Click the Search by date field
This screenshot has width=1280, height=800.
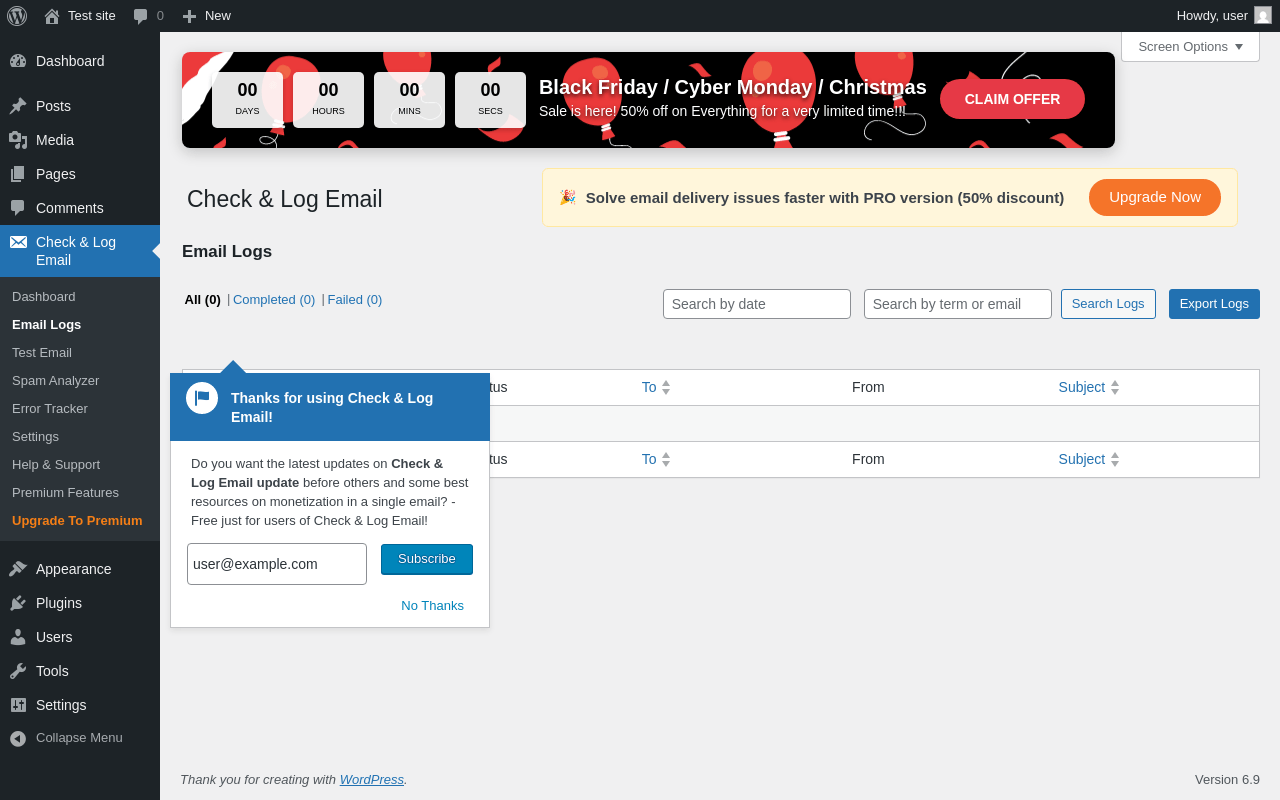(757, 304)
